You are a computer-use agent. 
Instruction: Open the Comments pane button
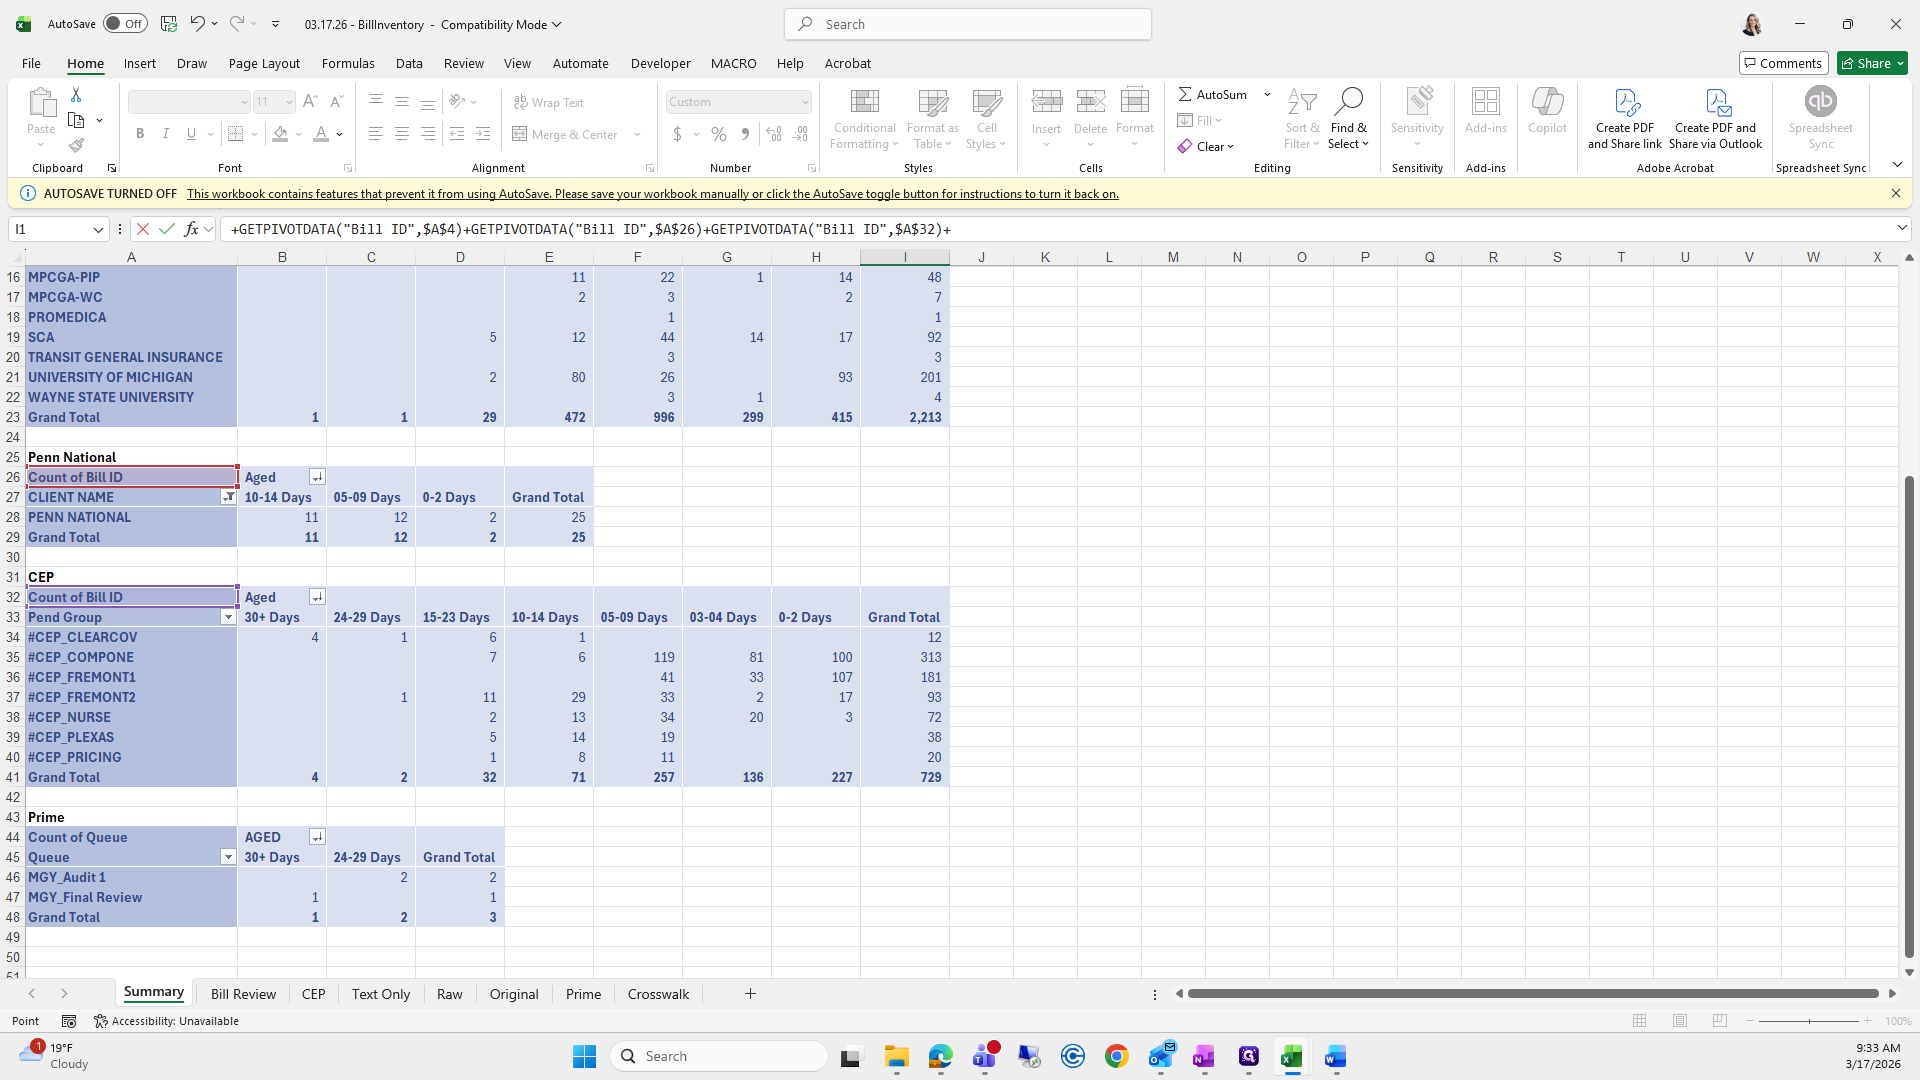click(x=1783, y=63)
